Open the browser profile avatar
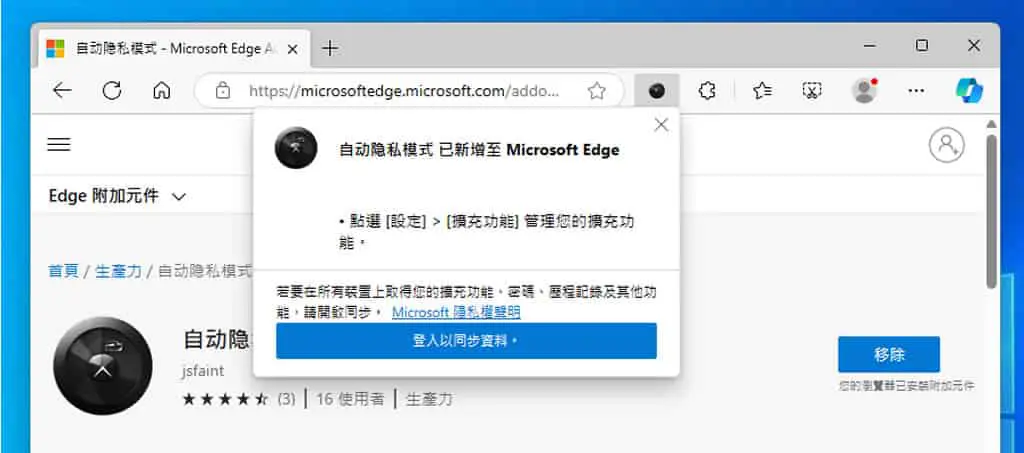Viewport: 1024px width, 453px height. (x=865, y=91)
